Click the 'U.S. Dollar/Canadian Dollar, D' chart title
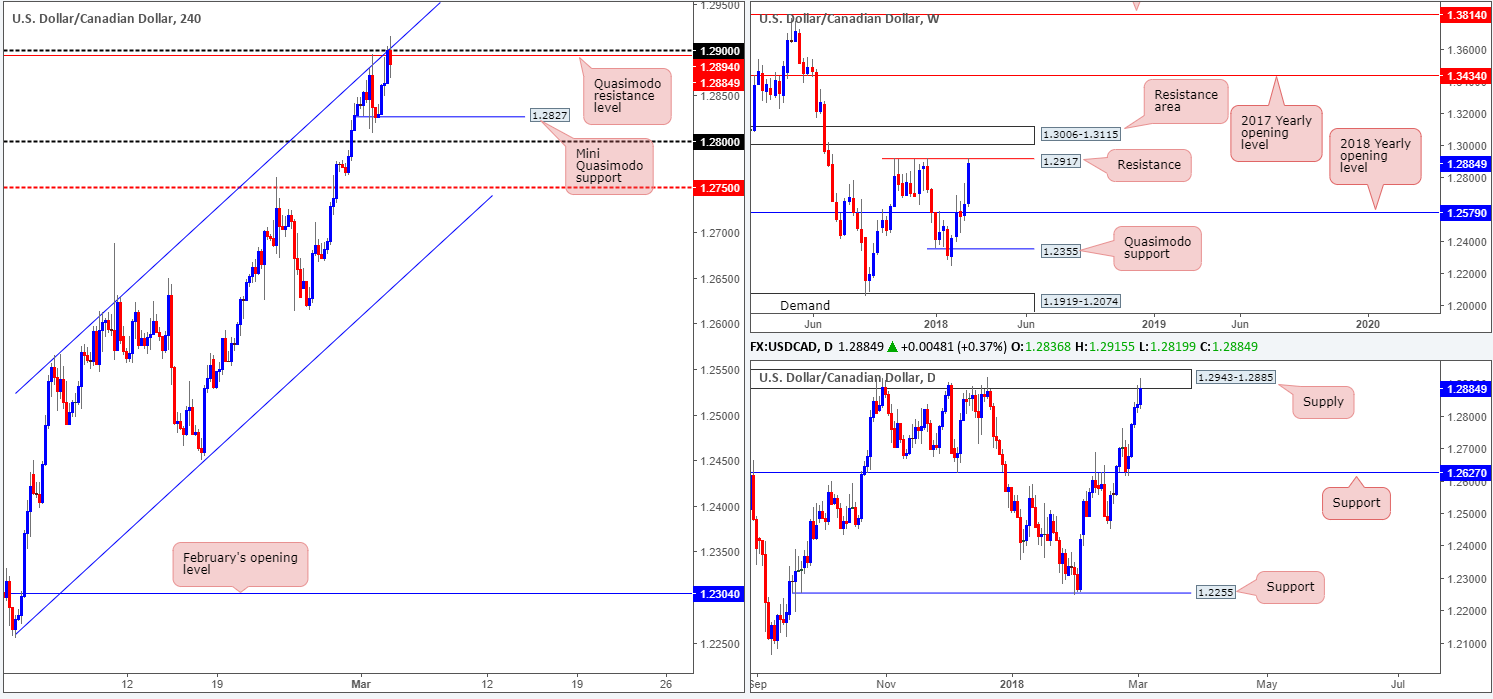 (x=849, y=376)
